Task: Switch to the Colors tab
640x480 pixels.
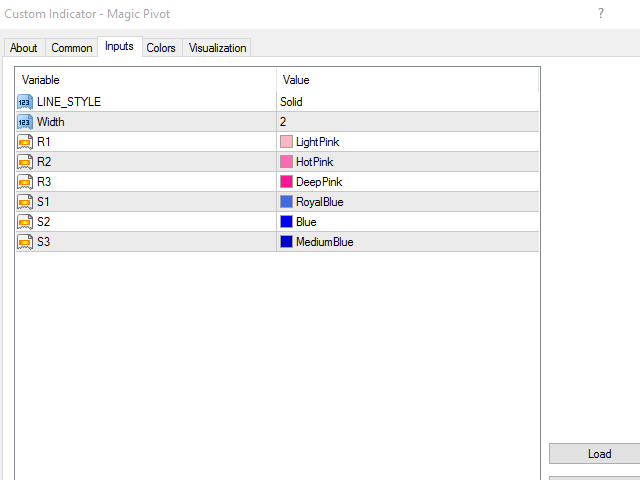Action: 161,48
